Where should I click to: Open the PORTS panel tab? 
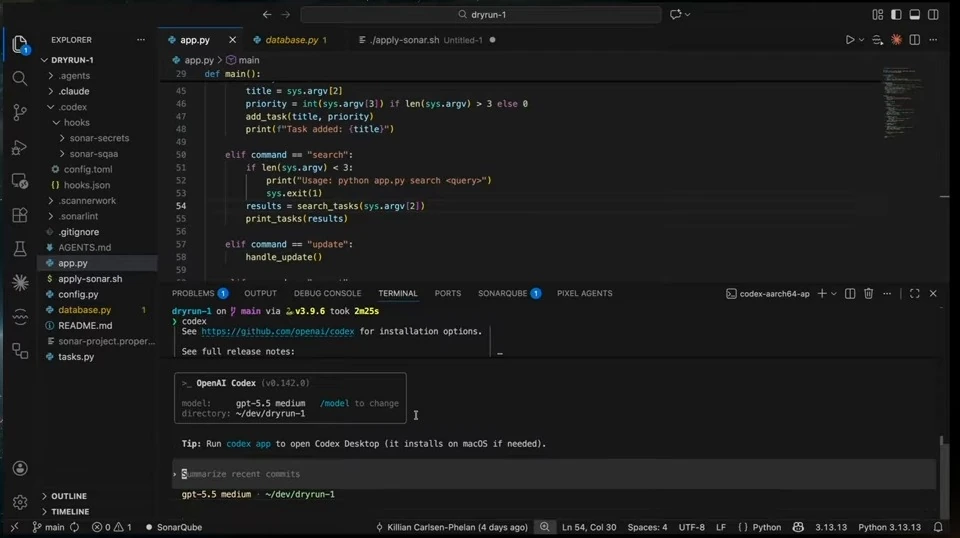448,294
